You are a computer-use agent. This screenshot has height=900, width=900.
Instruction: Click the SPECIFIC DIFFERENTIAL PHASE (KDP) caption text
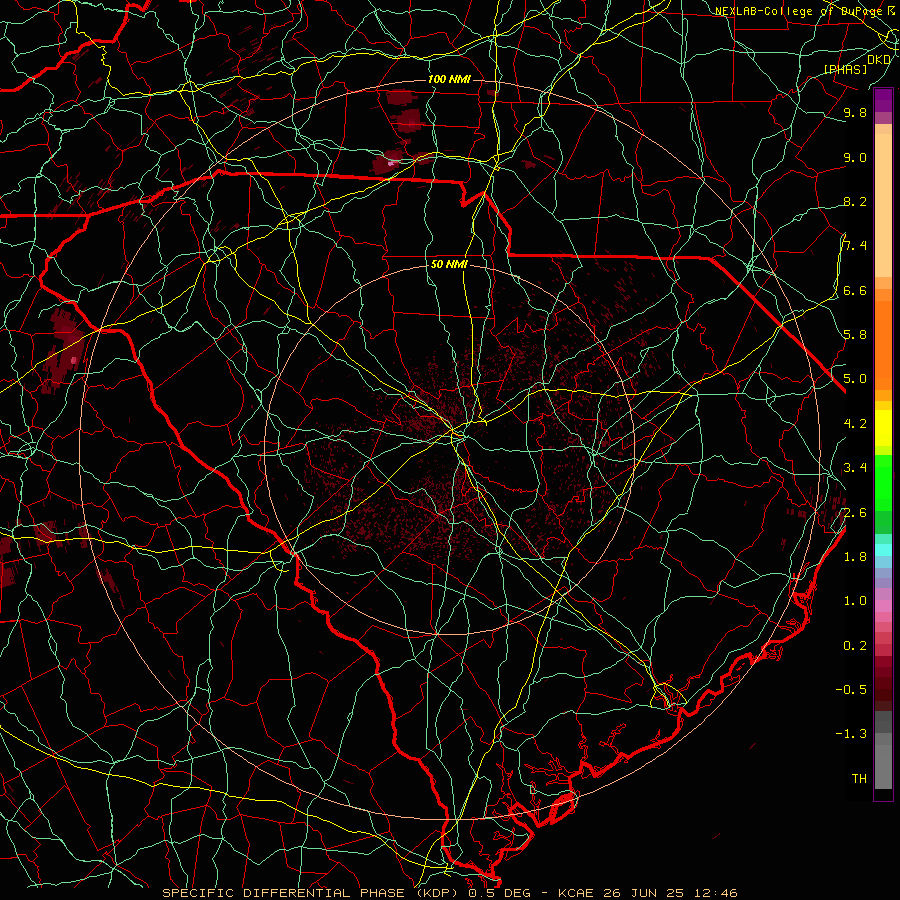point(312,893)
